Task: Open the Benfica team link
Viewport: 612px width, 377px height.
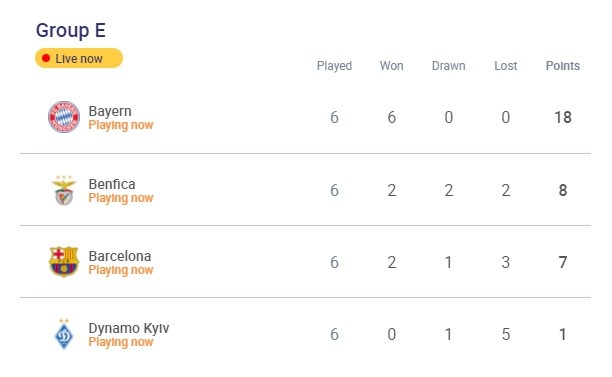Action: tap(112, 184)
